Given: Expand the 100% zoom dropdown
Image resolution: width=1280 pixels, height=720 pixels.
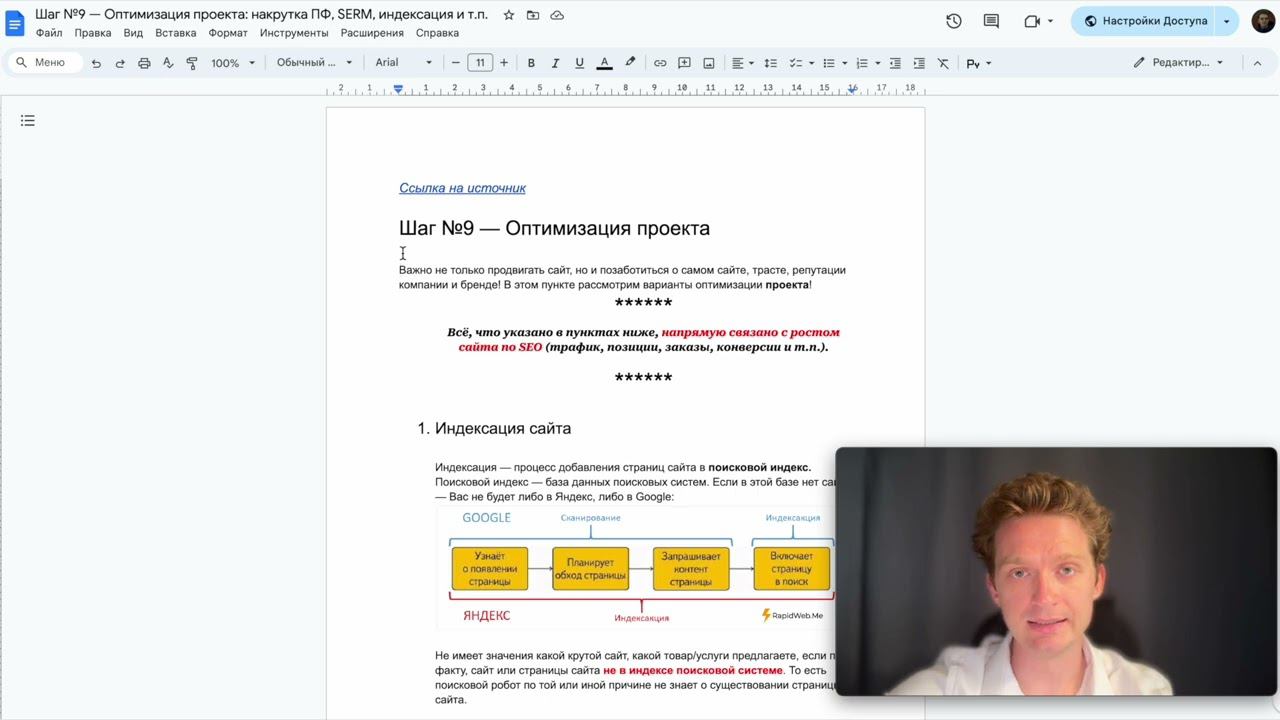Looking at the screenshot, I should 232,63.
